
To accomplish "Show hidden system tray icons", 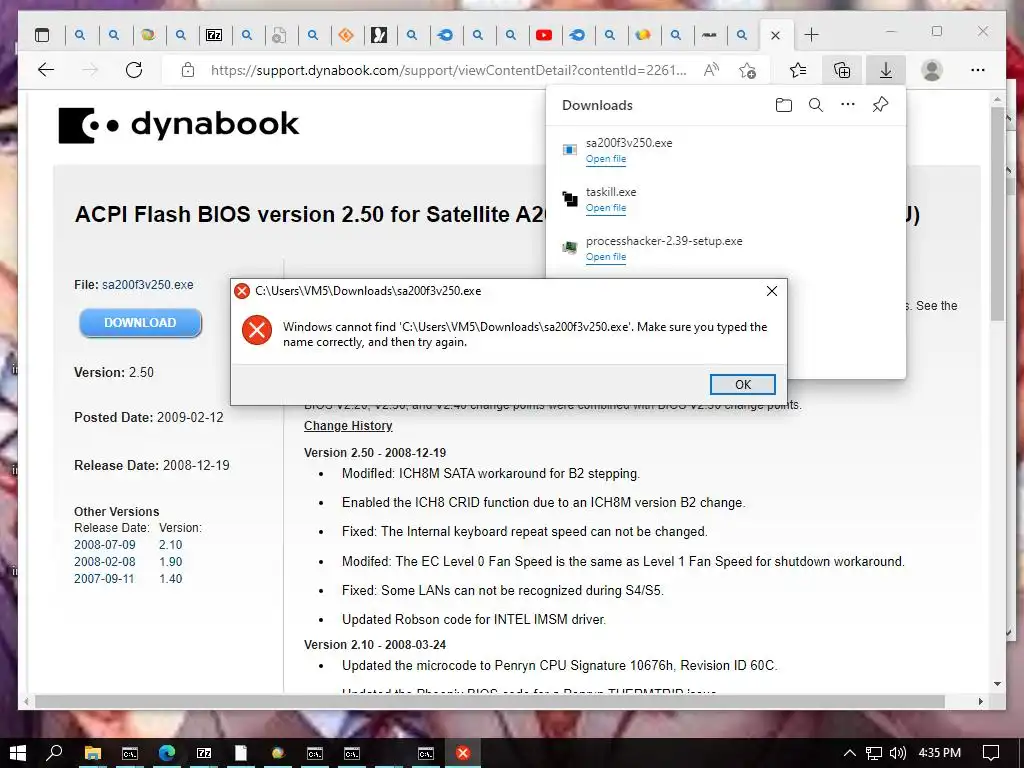I will [x=850, y=753].
